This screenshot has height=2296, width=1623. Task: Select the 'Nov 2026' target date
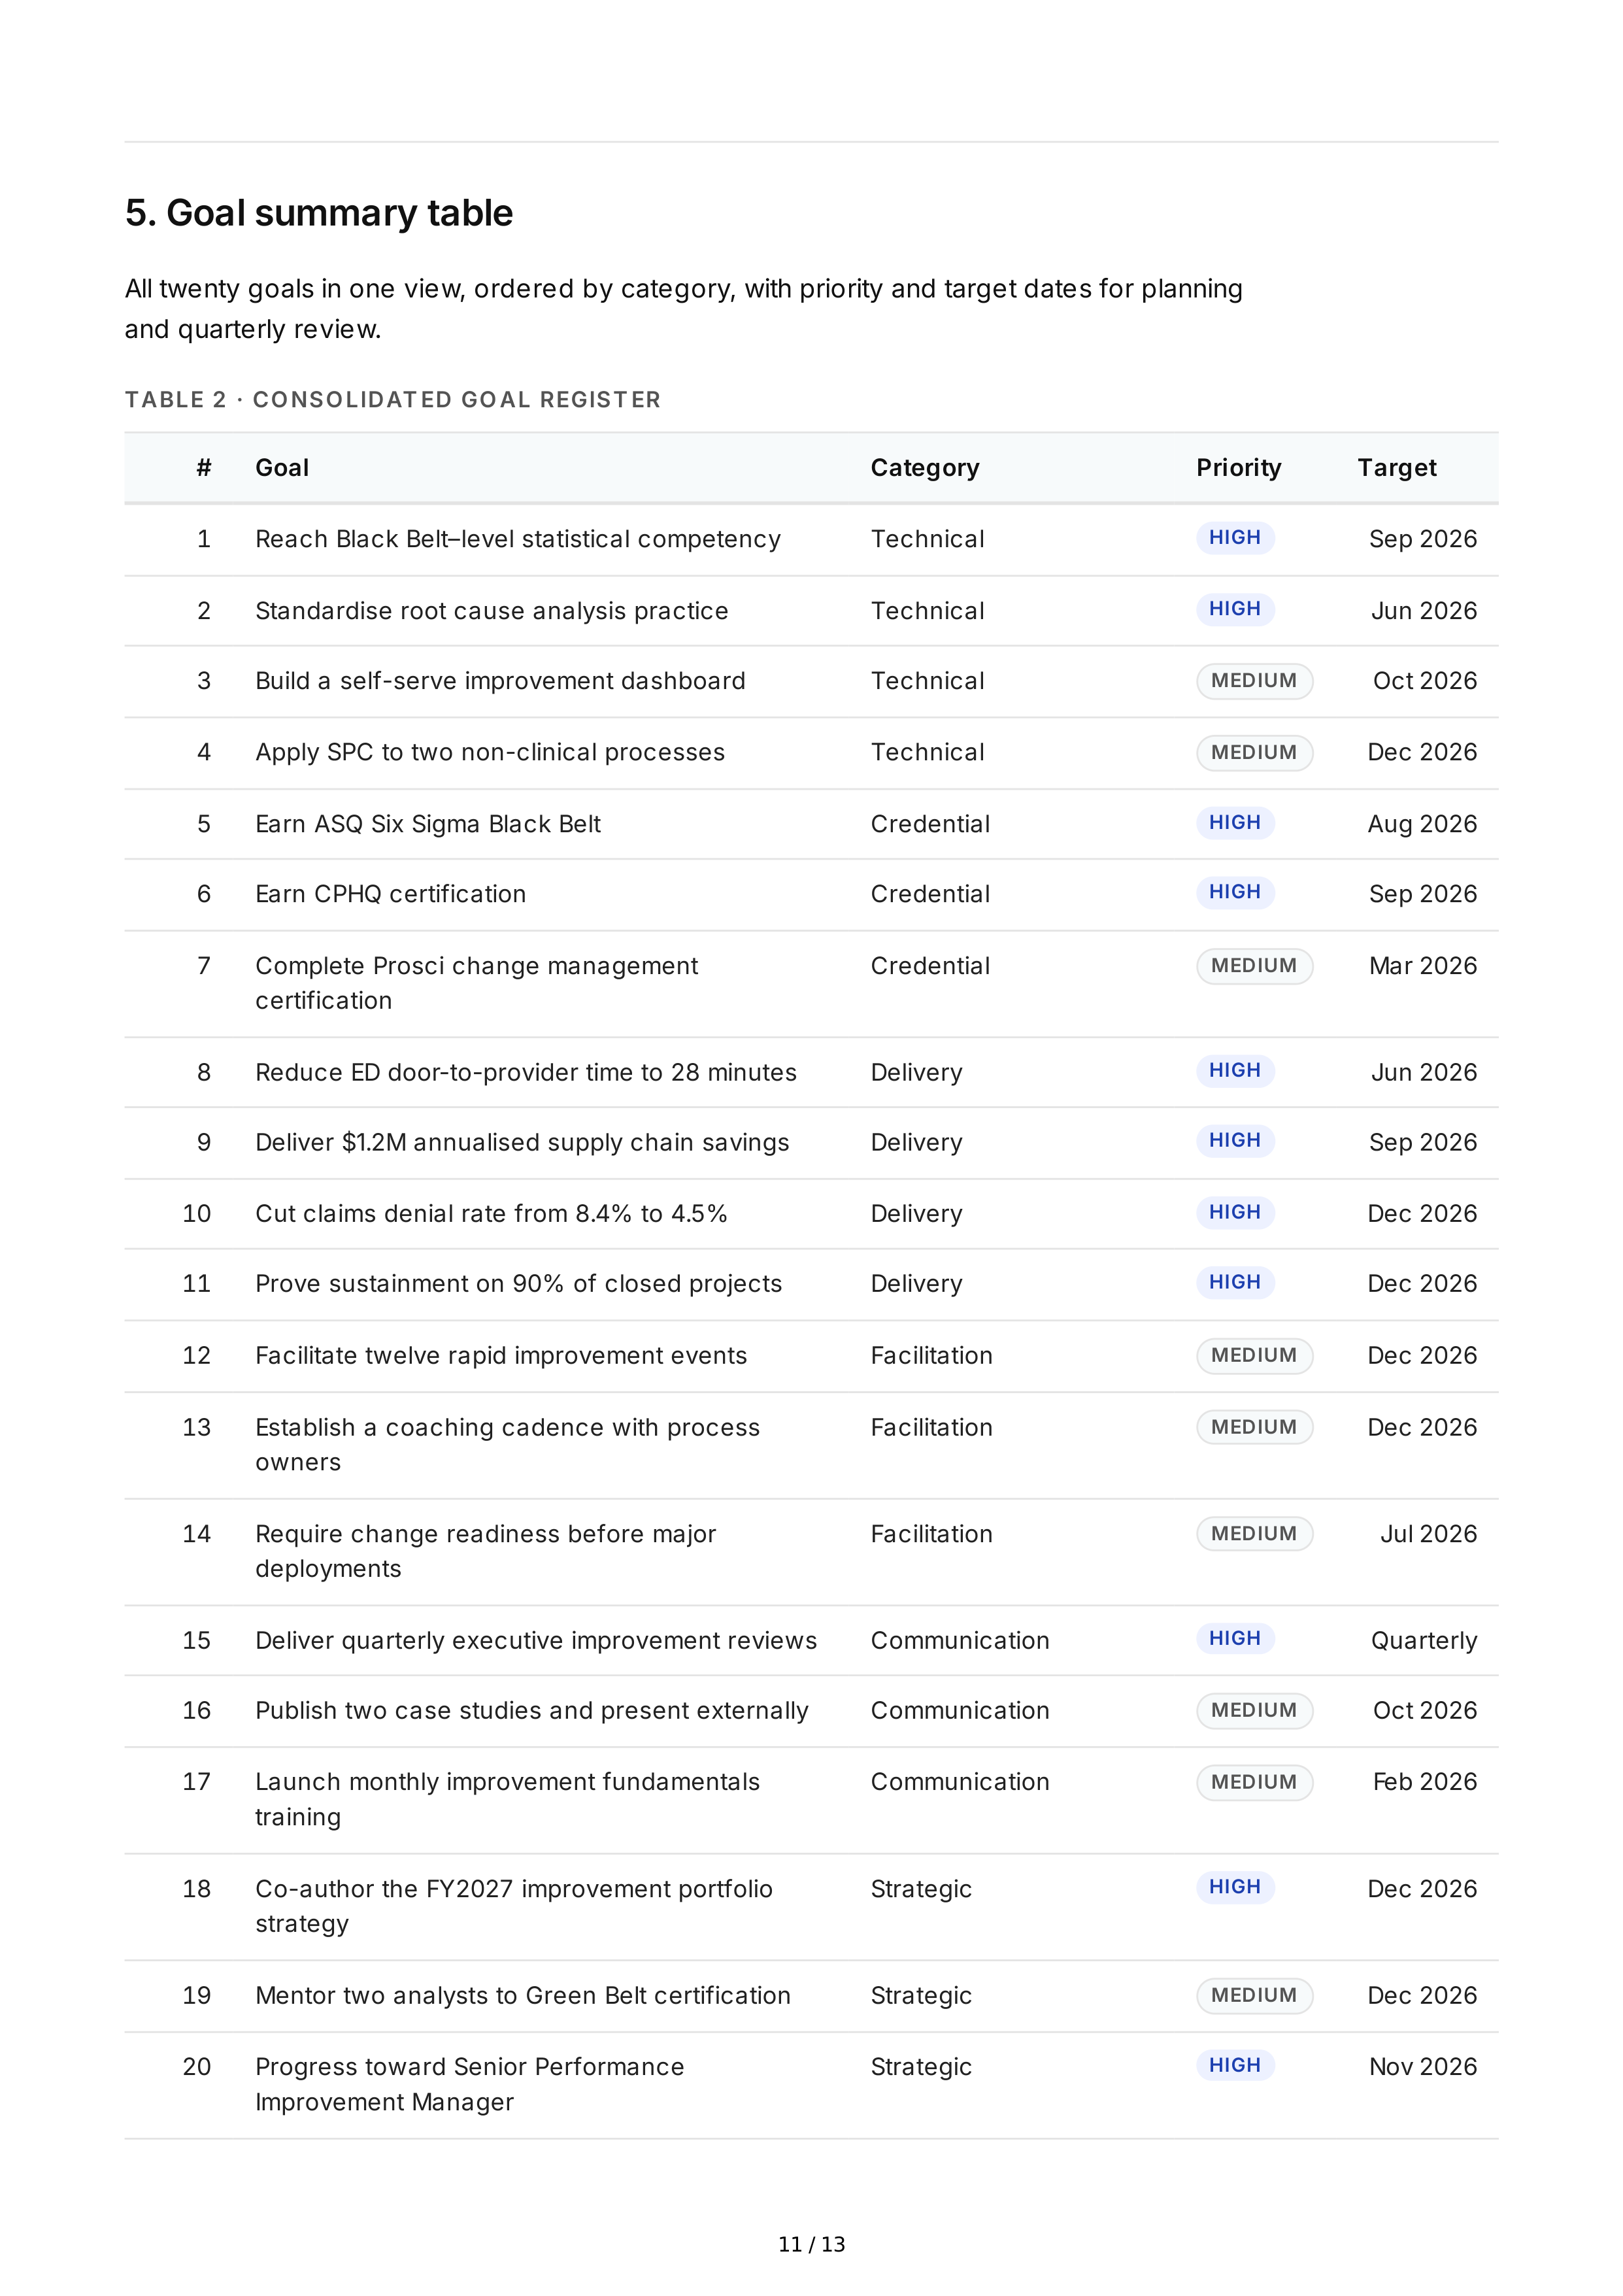[x=1423, y=2066]
